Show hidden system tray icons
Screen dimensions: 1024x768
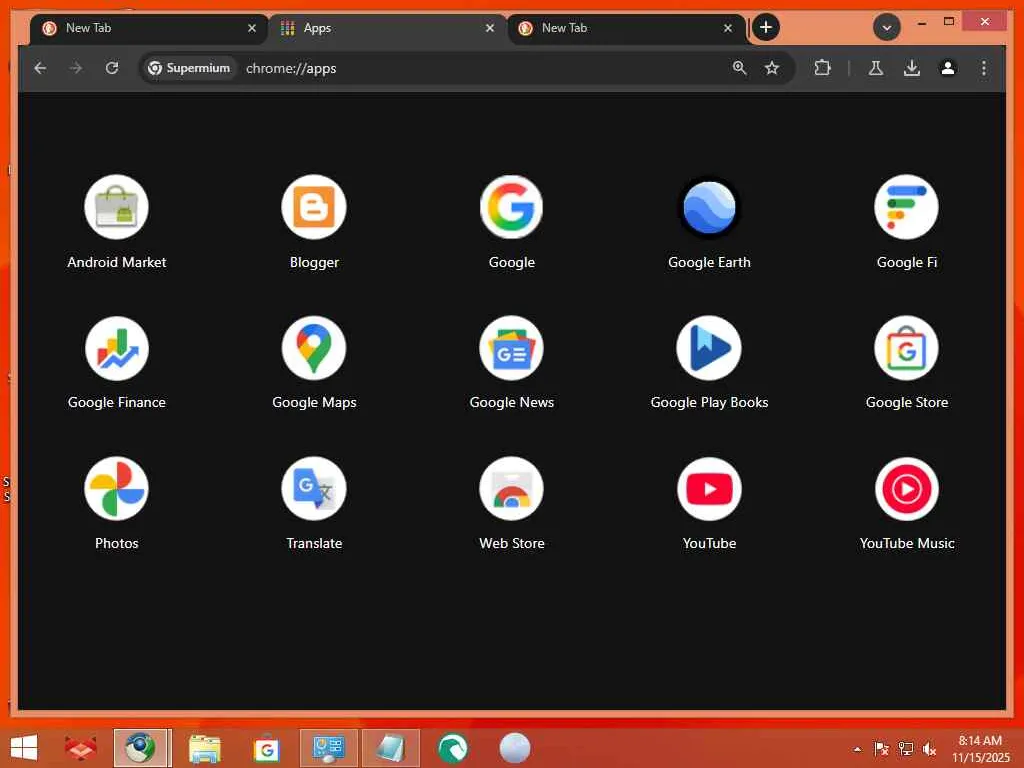(x=857, y=749)
